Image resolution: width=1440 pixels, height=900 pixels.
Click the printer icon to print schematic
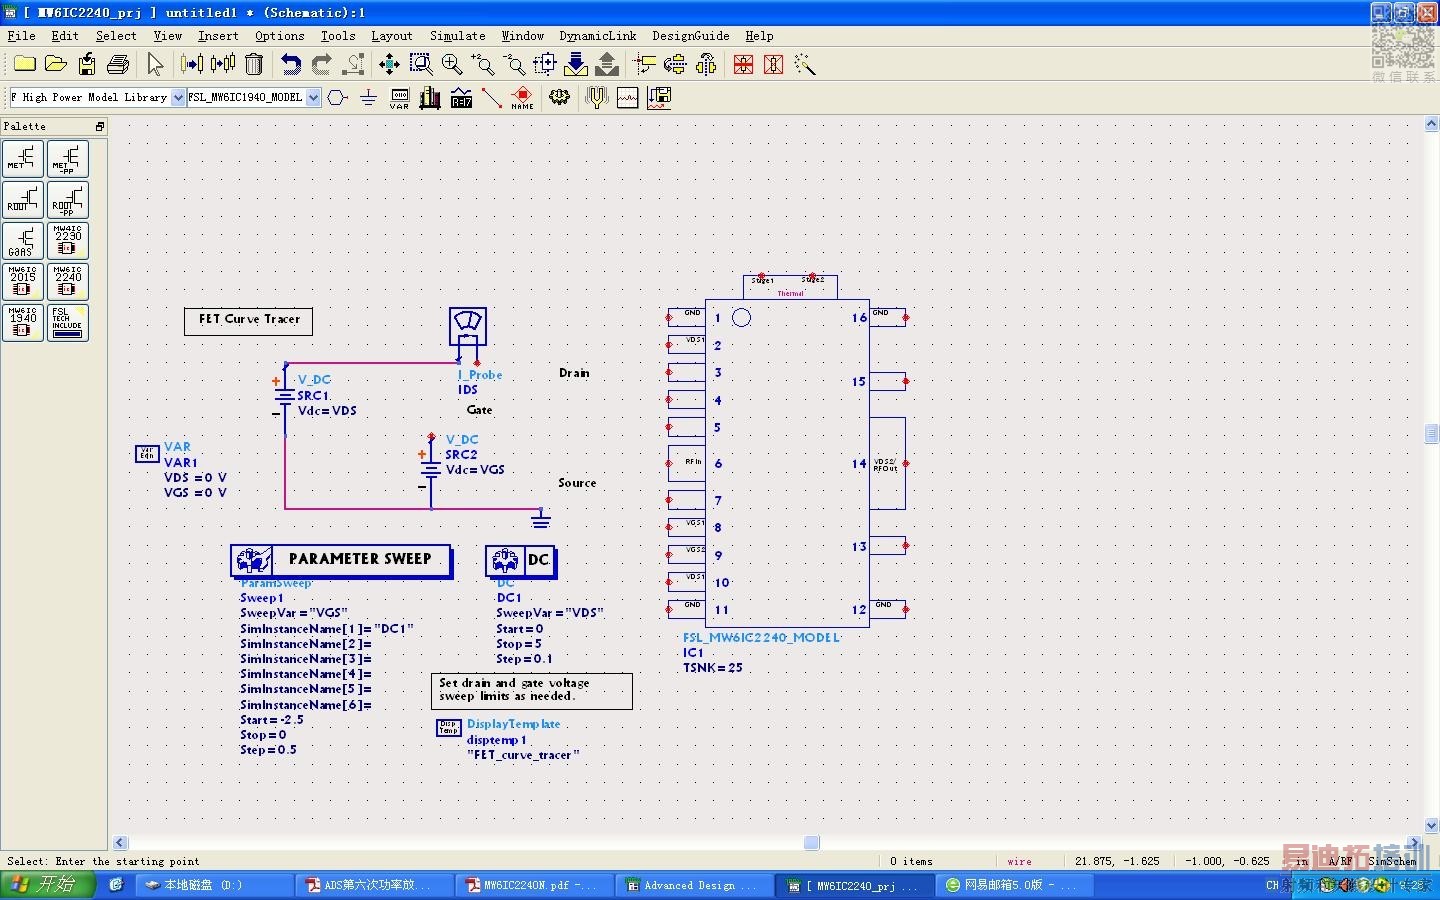click(118, 64)
